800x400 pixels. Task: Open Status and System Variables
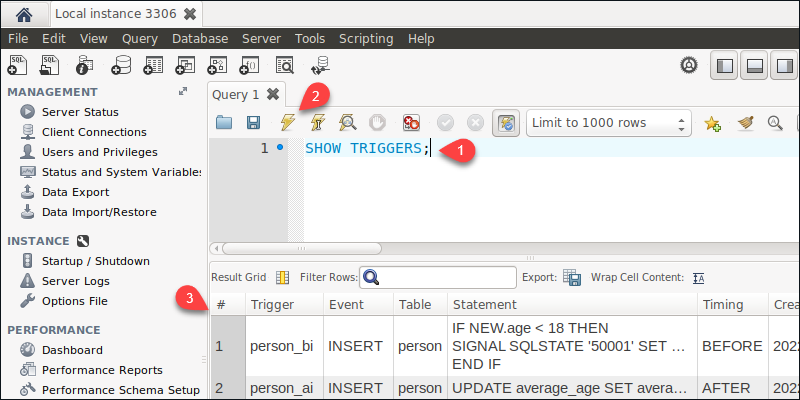(121, 172)
